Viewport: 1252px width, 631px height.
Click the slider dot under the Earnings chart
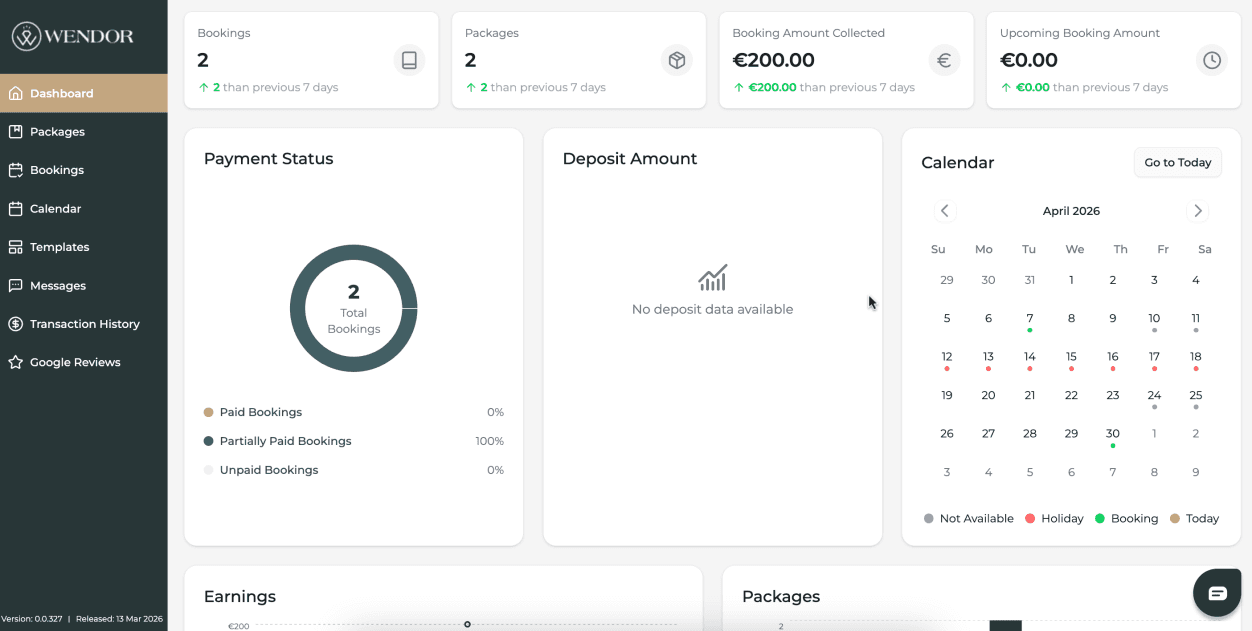[x=467, y=624]
